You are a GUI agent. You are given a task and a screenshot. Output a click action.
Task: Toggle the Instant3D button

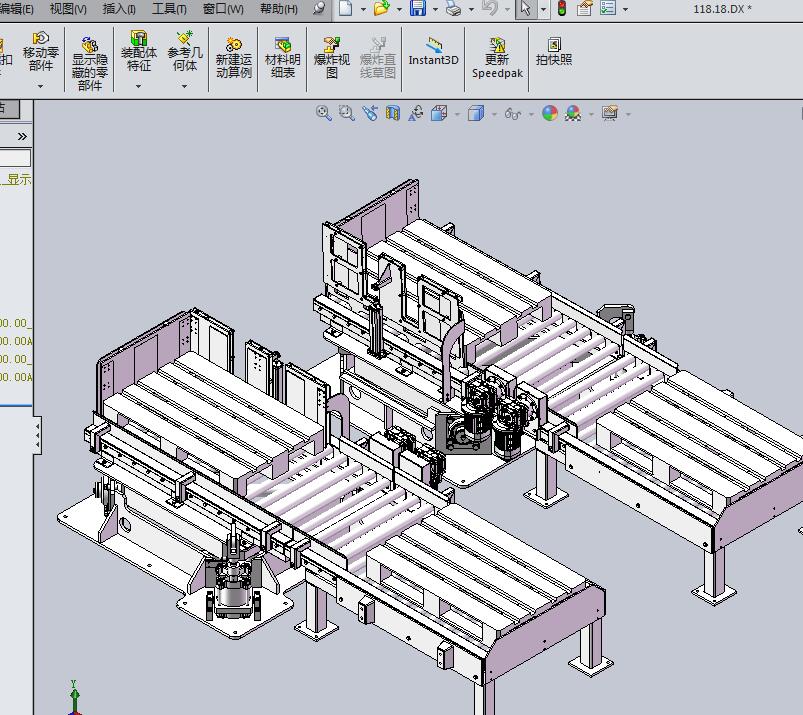pos(433,52)
